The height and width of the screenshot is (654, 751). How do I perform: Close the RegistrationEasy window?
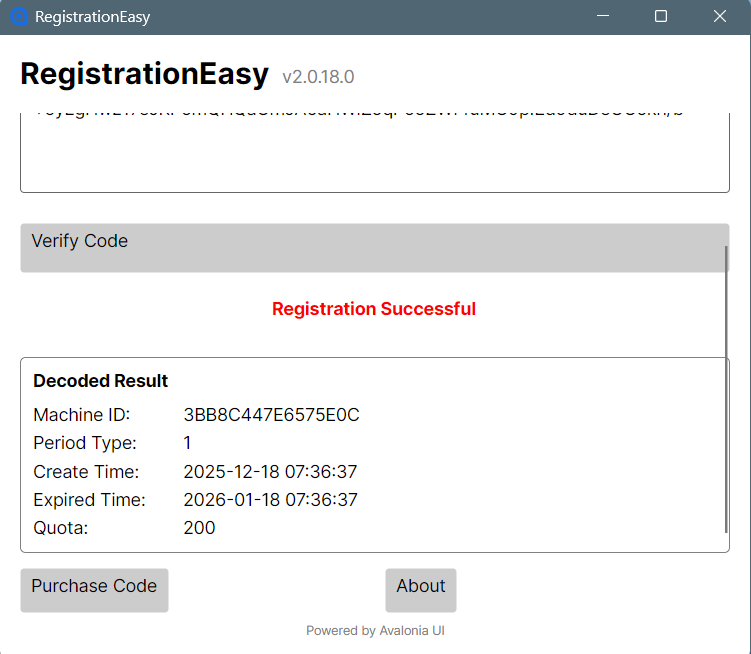[719, 17]
